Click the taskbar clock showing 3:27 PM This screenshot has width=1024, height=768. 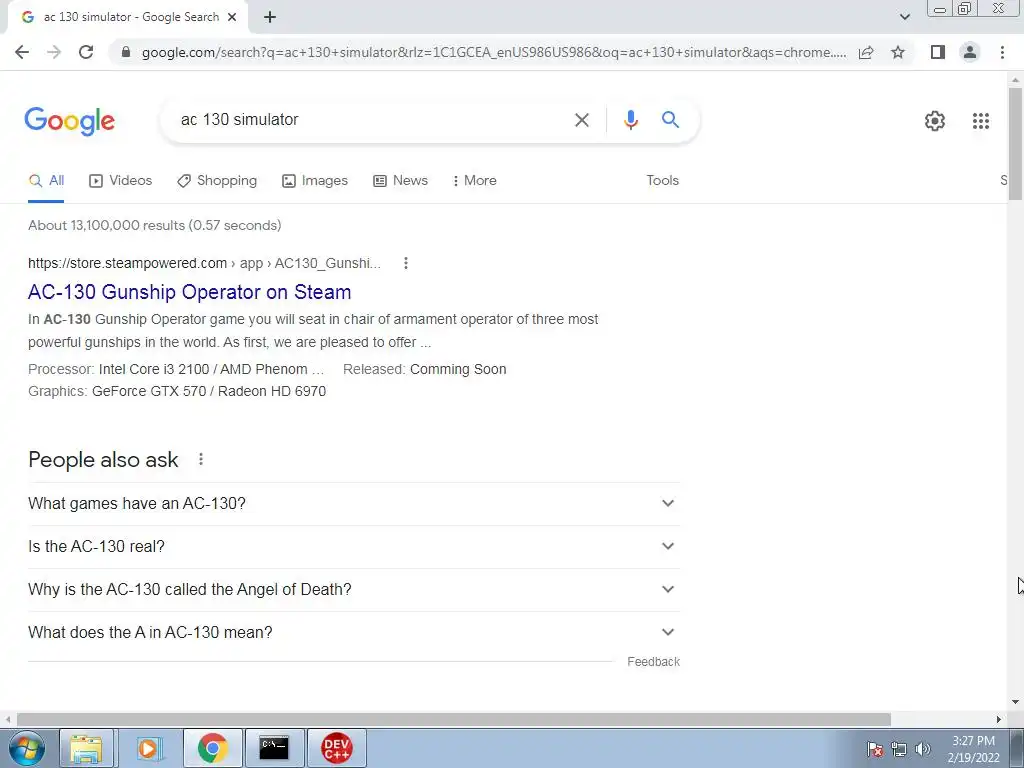pos(974,749)
